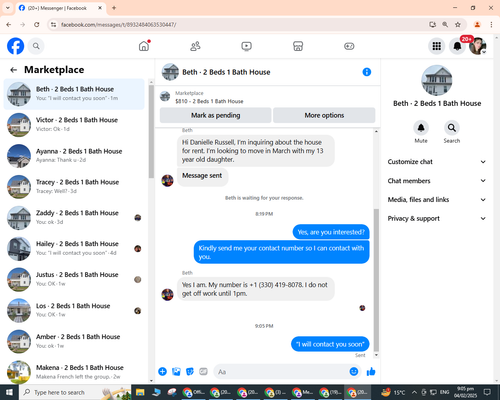The height and width of the screenshot is (400, 500).
Task: Open the Gaming controller icon
Action: click(349, 46)
